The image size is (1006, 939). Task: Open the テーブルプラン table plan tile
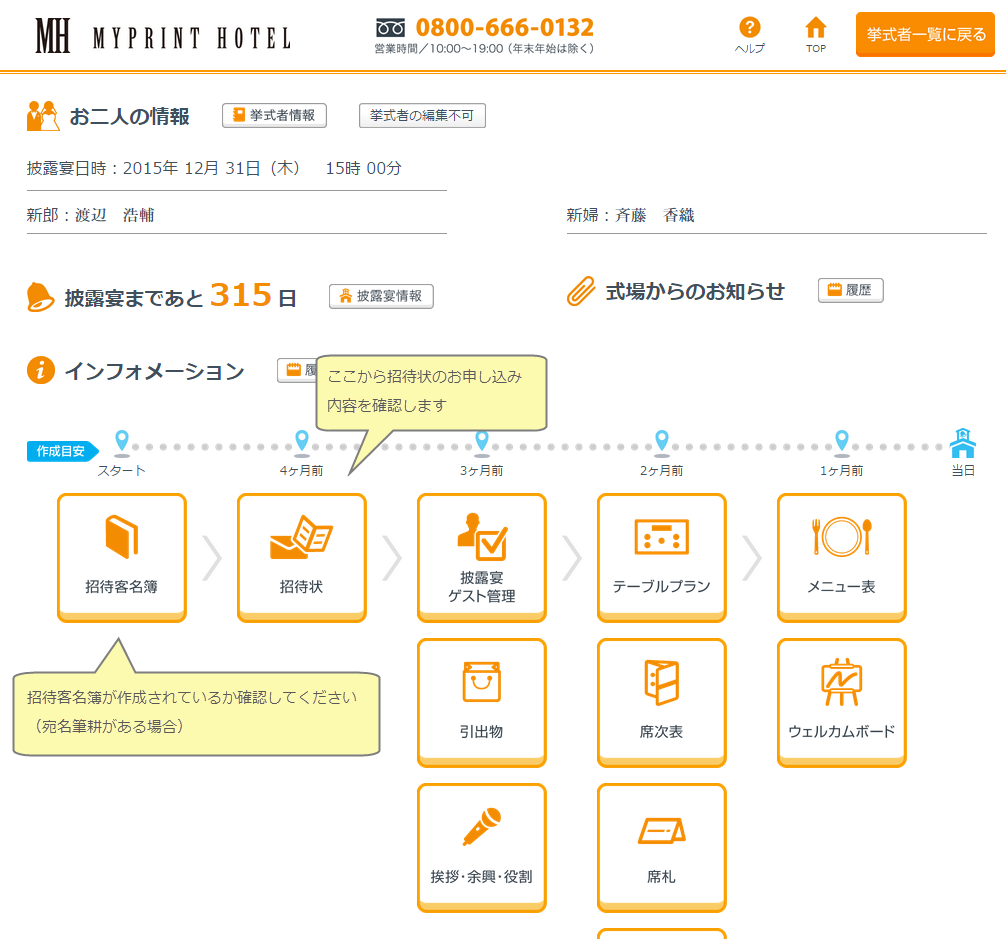(x=661, y=556)
